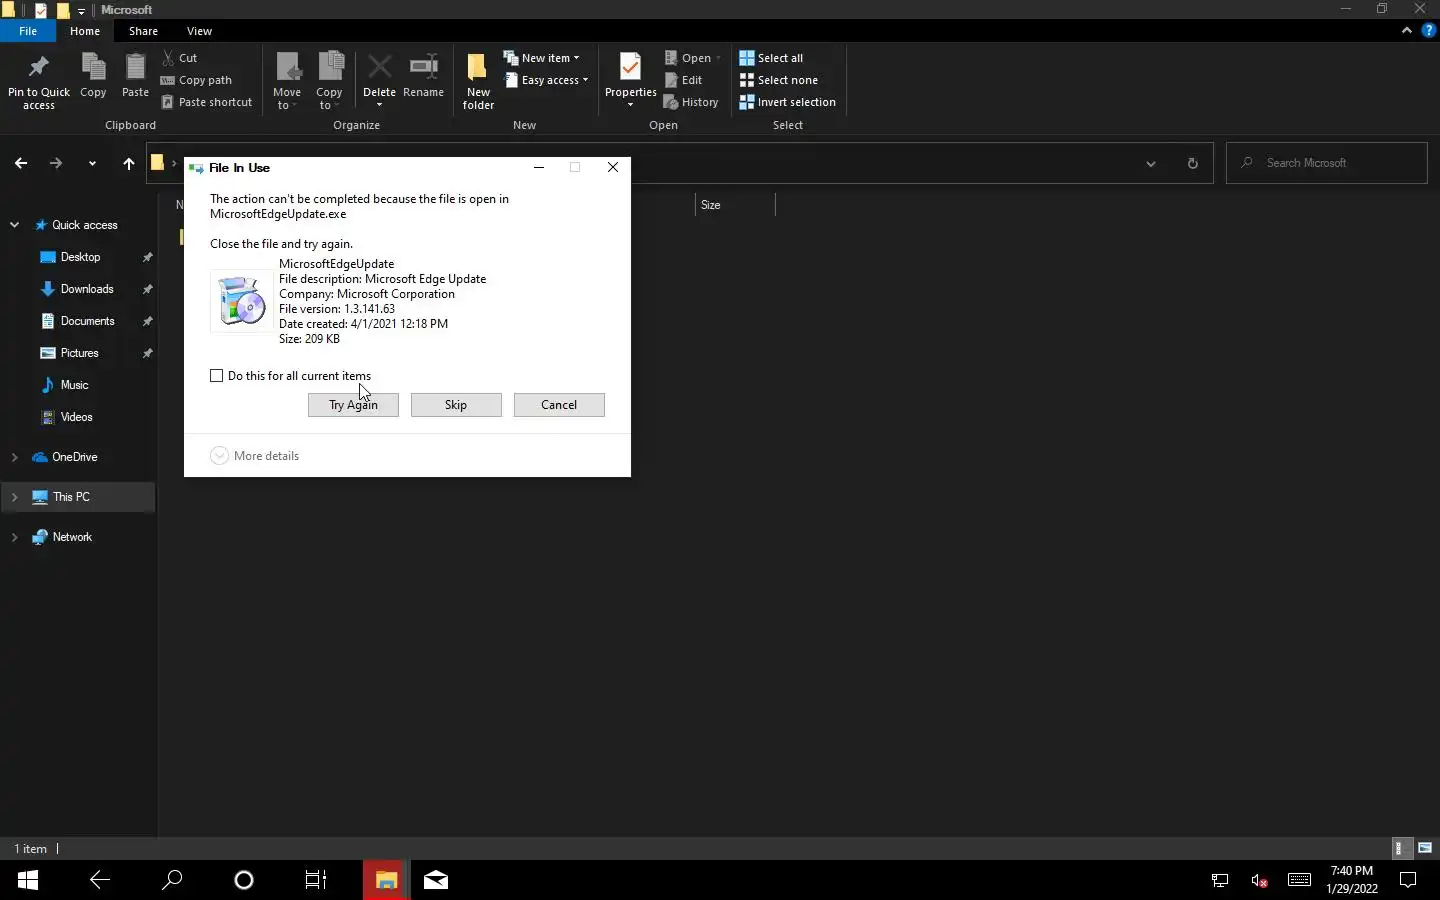Click Select all

(771, 58)
